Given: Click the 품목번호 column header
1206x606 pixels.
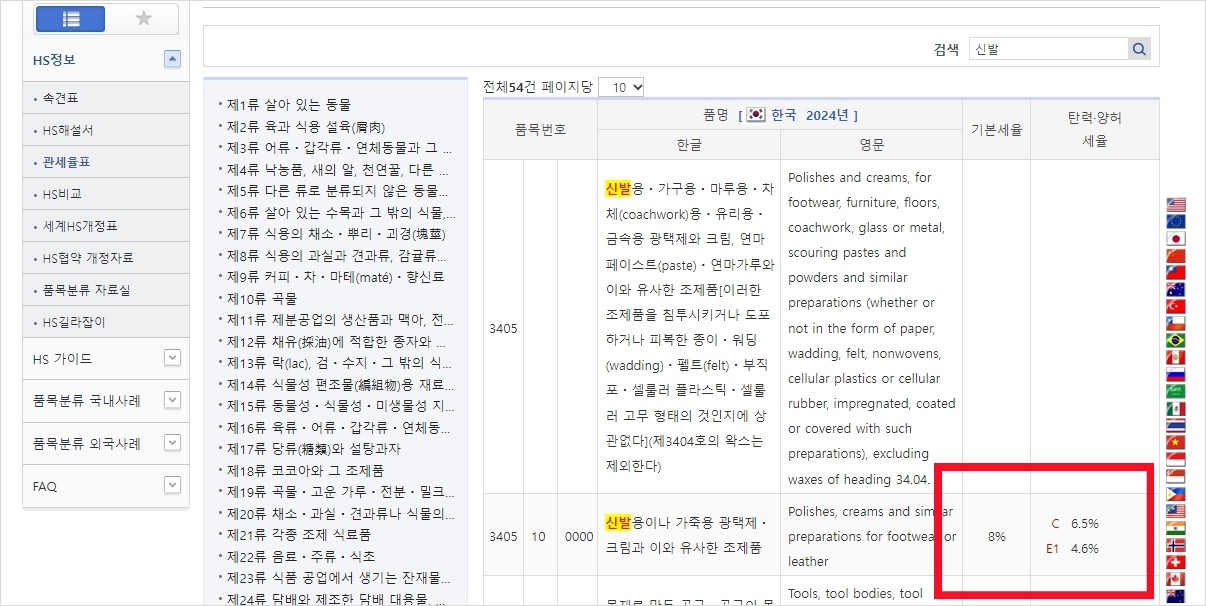Looking at the screenshot, I should click(x=540, y=129).
